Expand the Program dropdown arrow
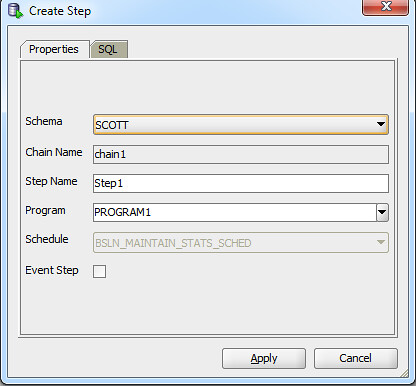The height and width of the screenshot is (386, 416). [382, 212]
